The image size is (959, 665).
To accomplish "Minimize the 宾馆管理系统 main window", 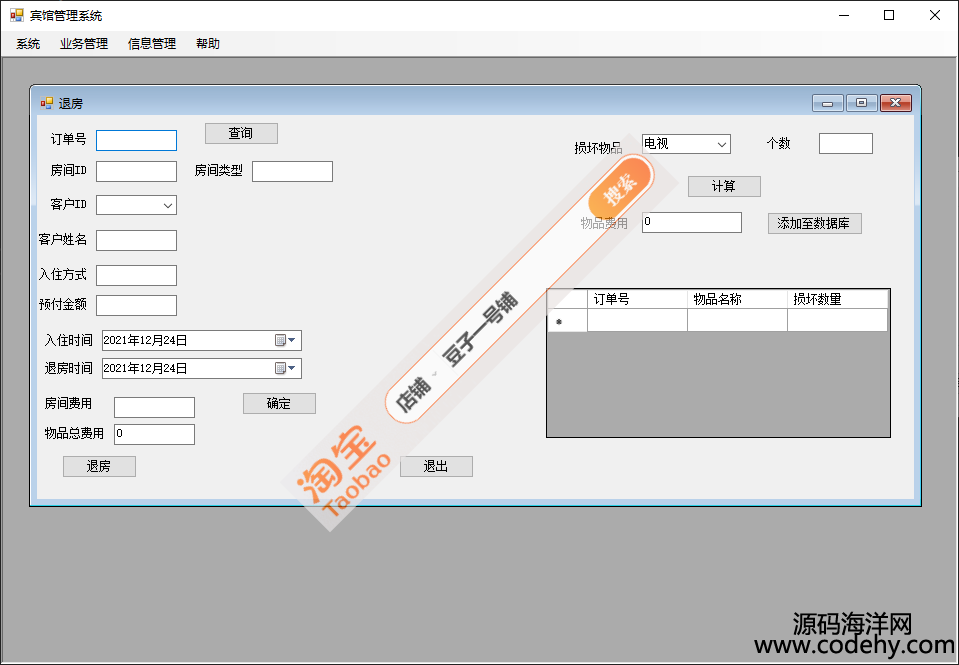I will click(844, 15).
